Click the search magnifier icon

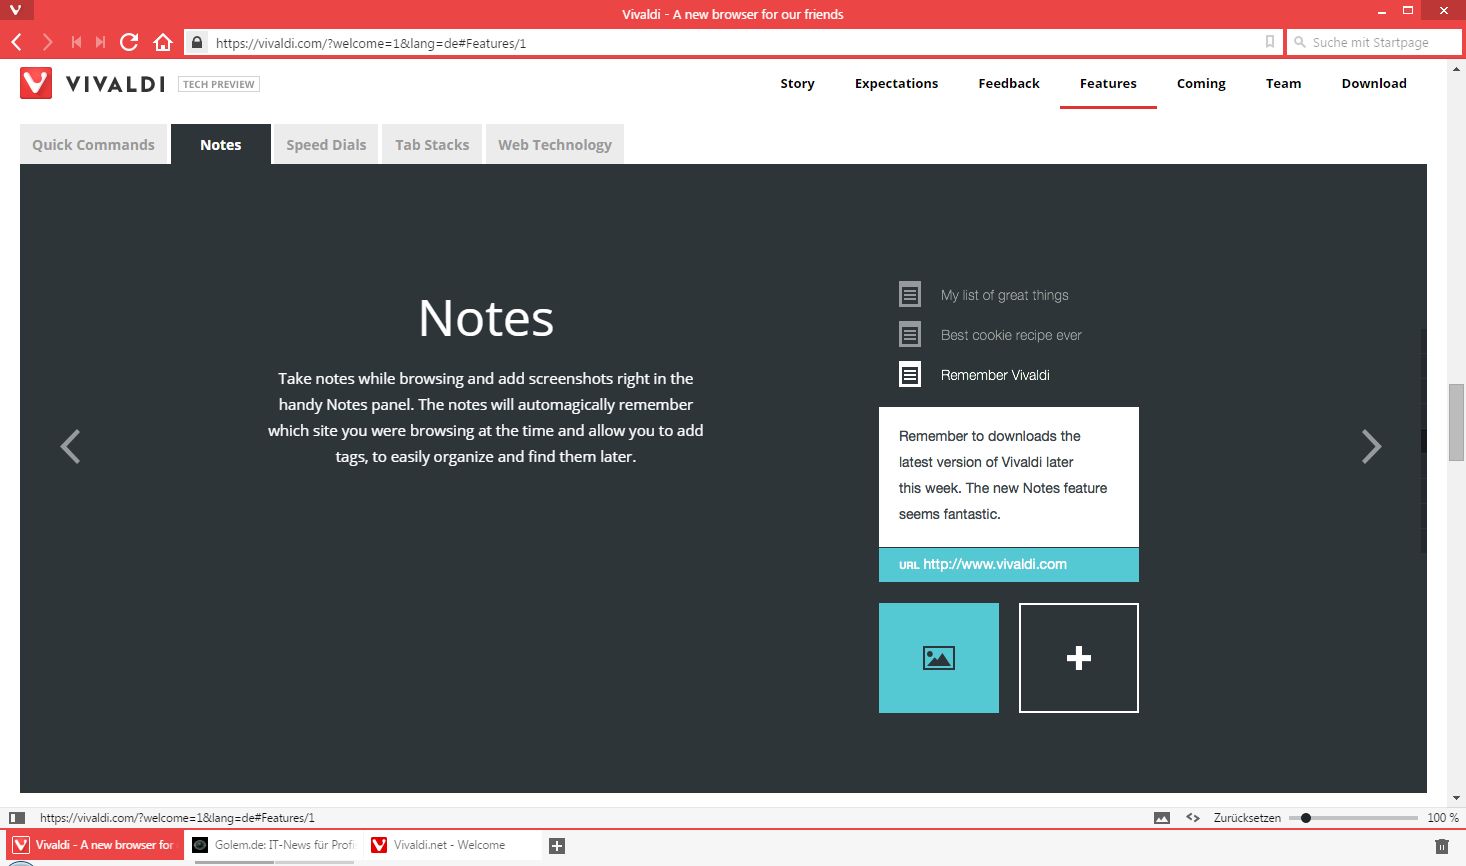(1300, 42)
